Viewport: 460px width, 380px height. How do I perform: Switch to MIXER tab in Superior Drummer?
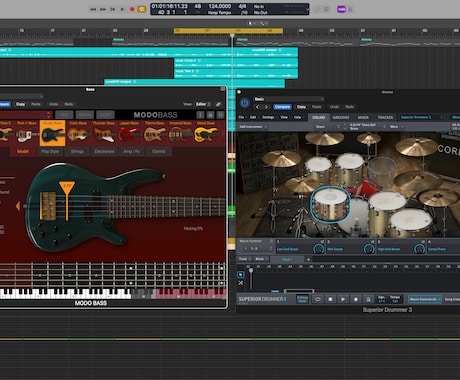(x=363, y=117)
